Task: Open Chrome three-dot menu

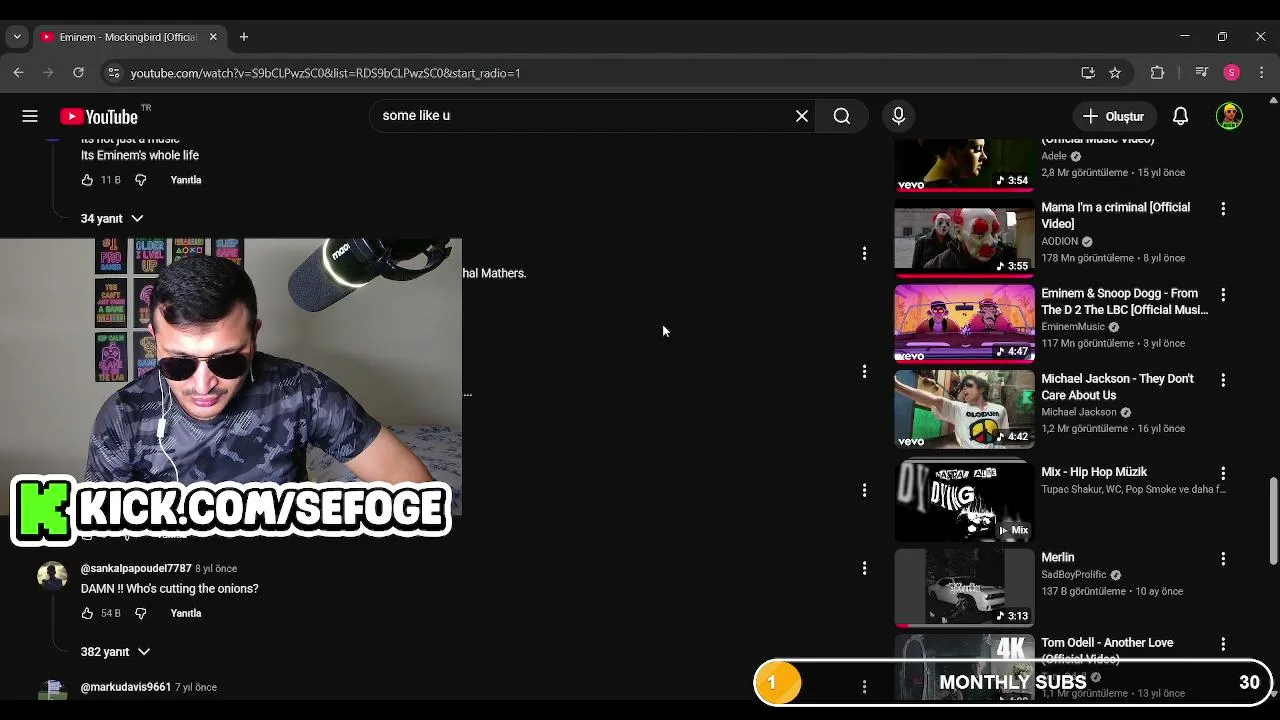Action: pos(1261,73)
